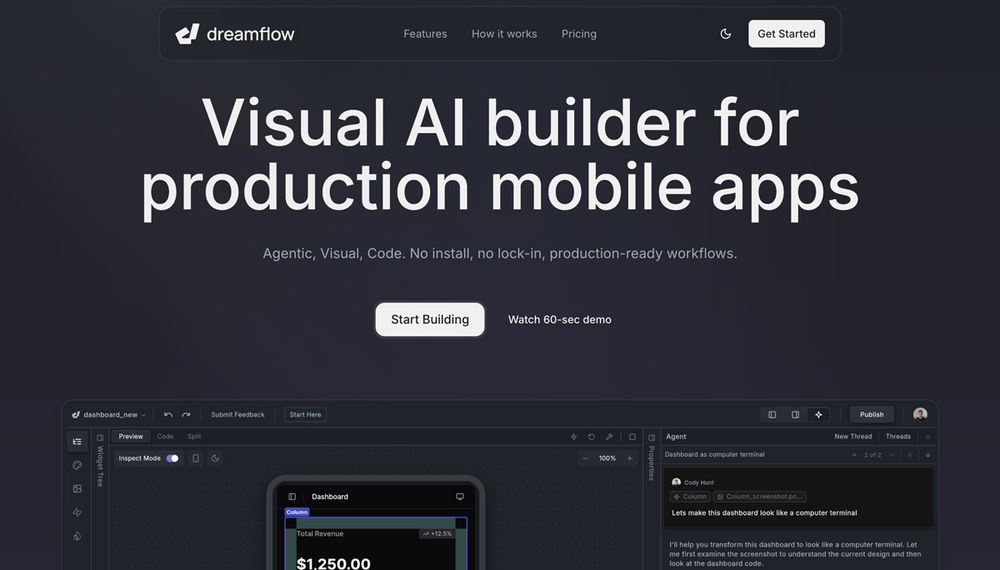The image size is (1000, 570).
Task: Click the monitor icon in phone Dashboard
Action: click(460, 497)
